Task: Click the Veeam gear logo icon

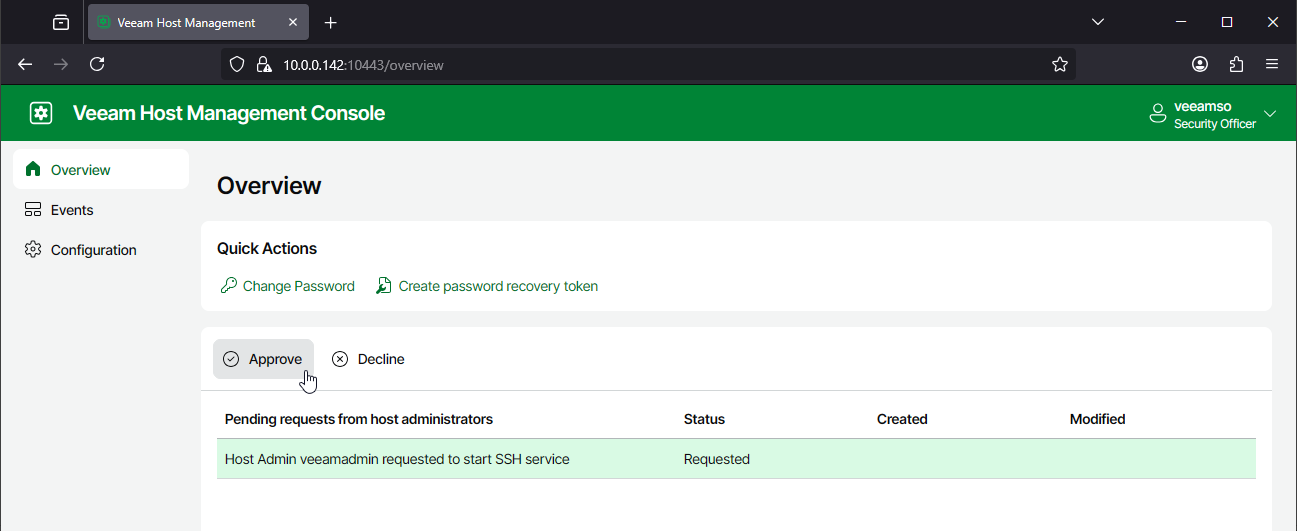Action: (40, 113)
